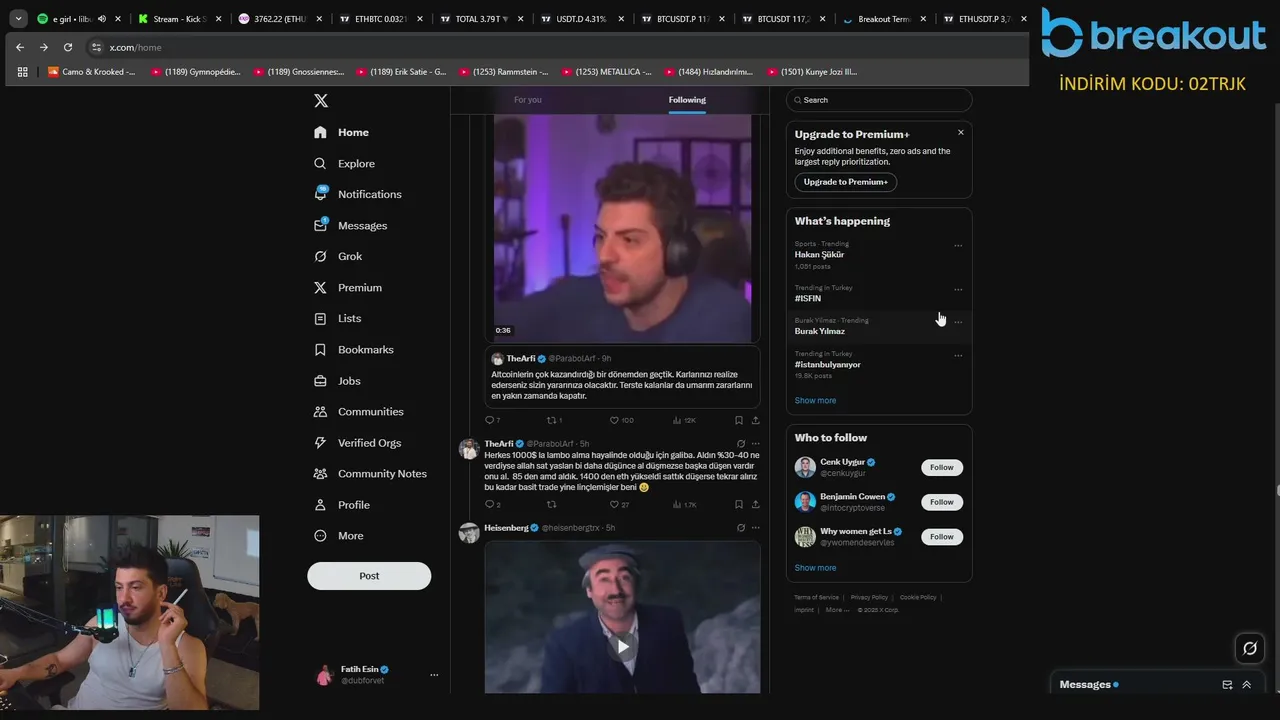Image resolution: width=1280 pixels, height=720 pixels.
Task: Follow Why women get Ls
Action: pos(942,537)
